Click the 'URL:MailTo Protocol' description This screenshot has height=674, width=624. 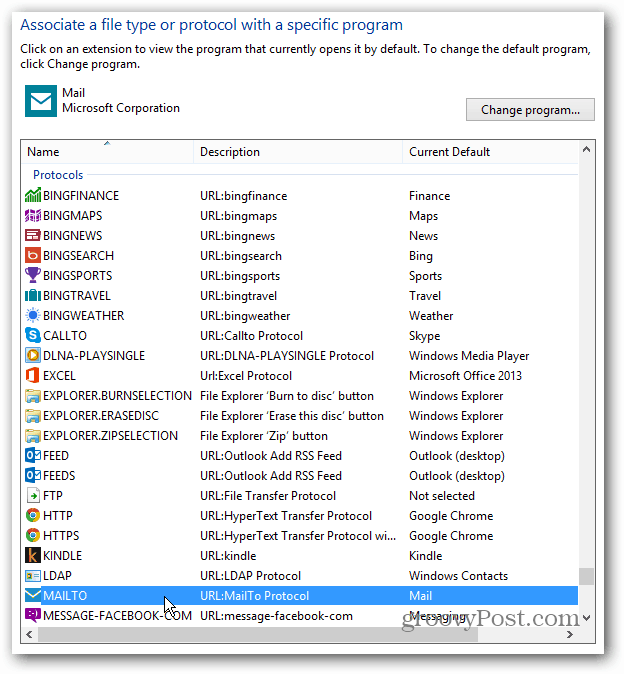(x=254, y=595)
